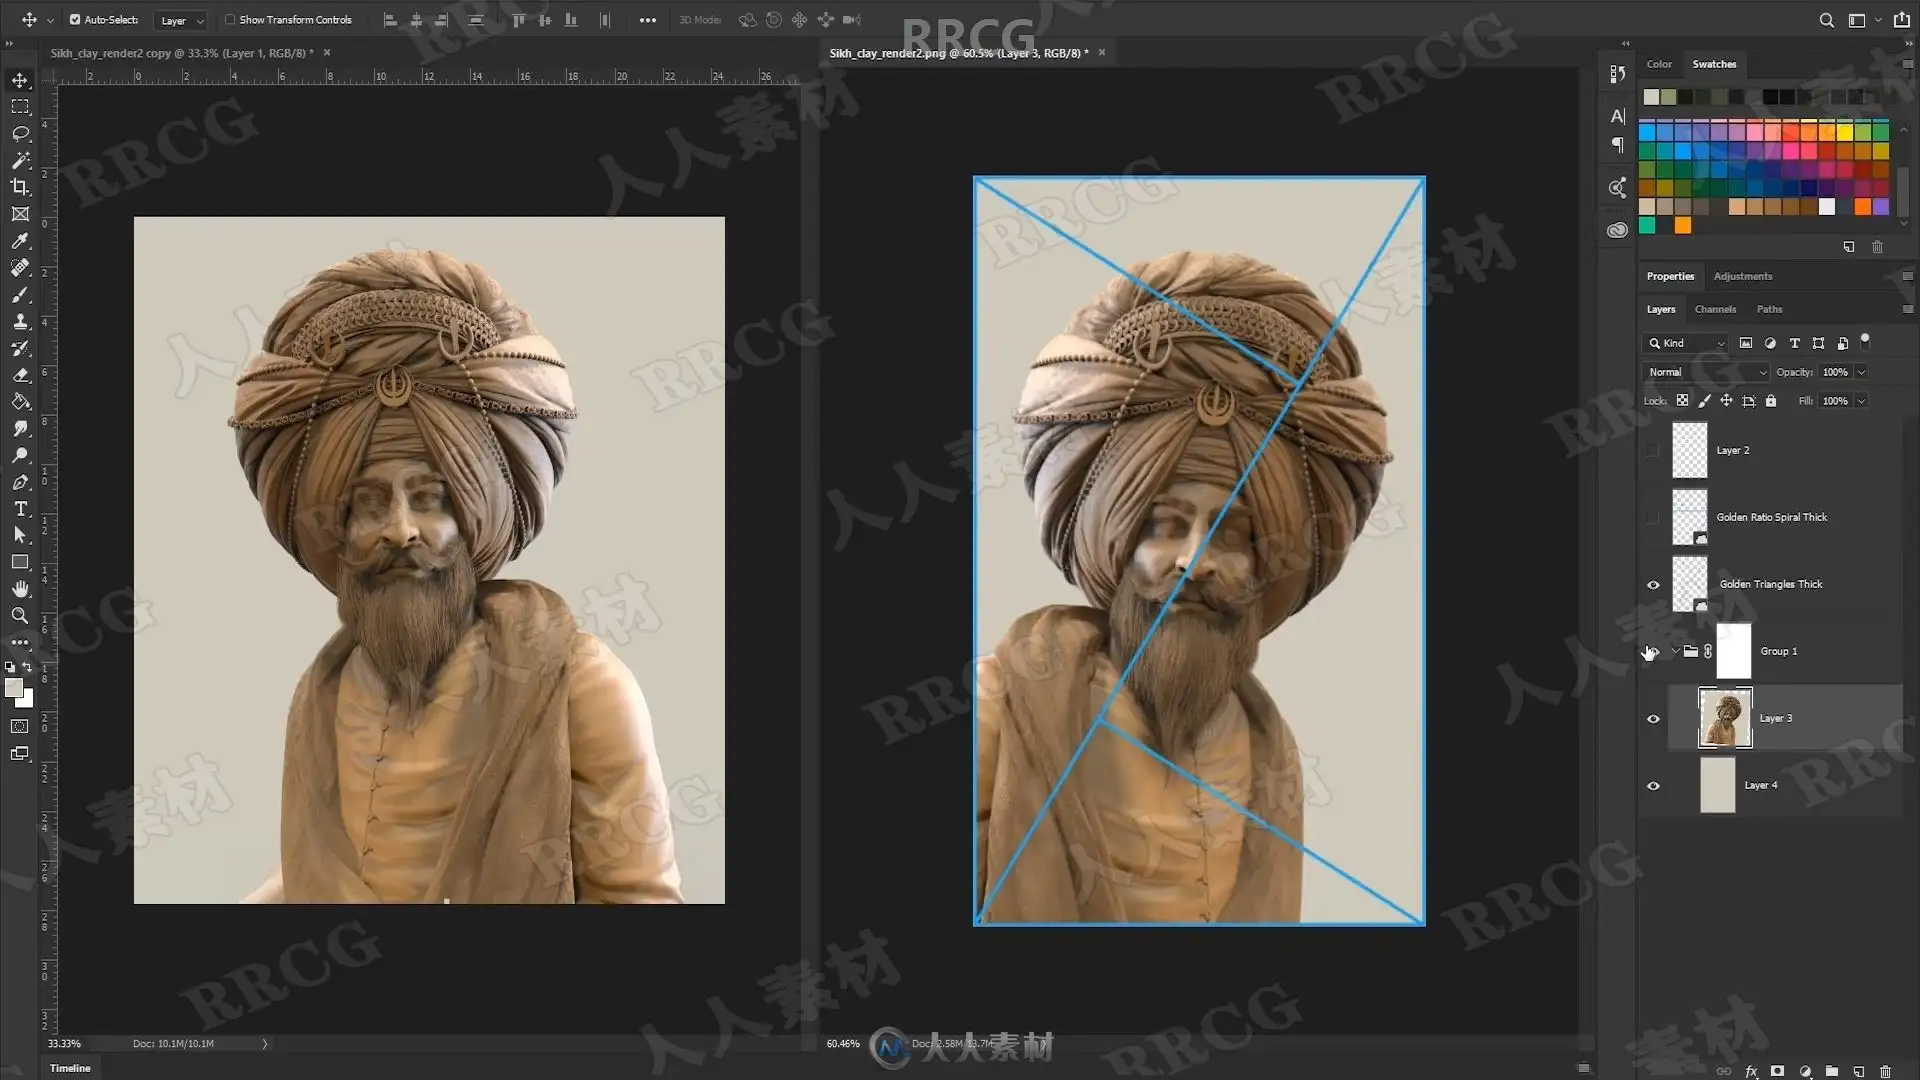Viewport: 1920px width, 1080px height.
Task: Open the Opacity slider dropdown arrow
Action: click(x=1861, y=372)
